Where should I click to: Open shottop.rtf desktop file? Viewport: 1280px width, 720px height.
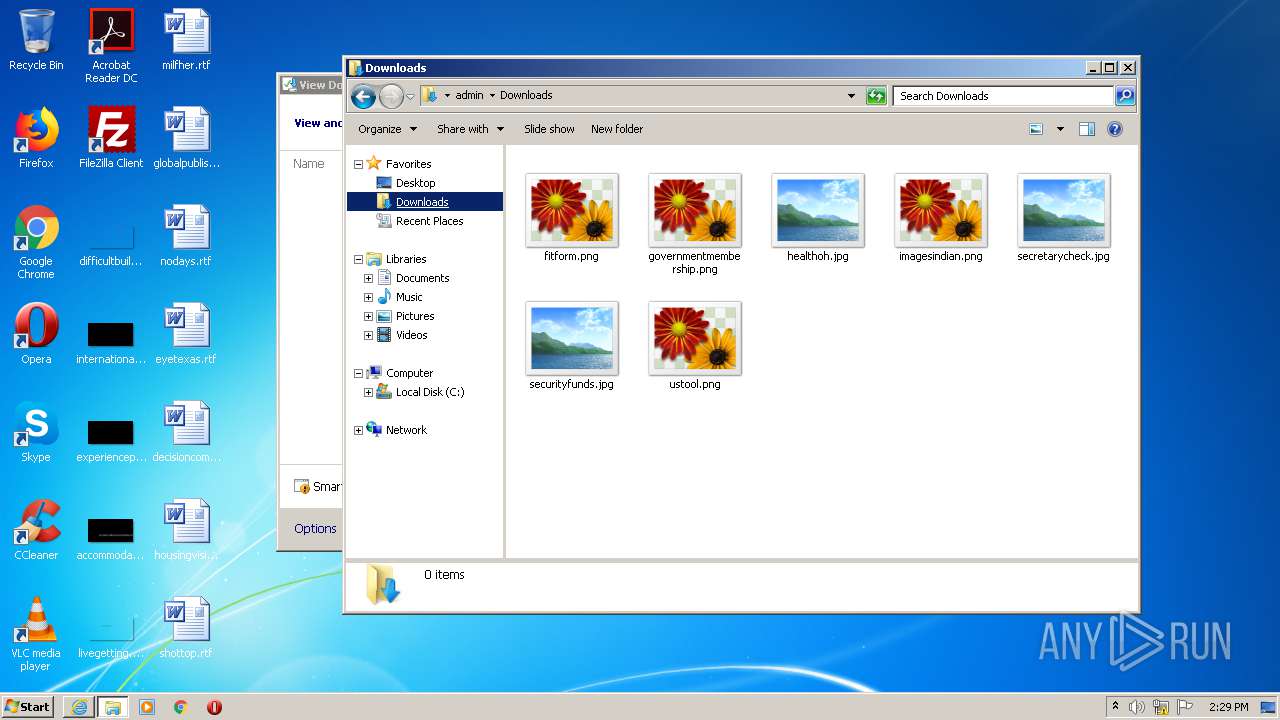click(186, 628)
